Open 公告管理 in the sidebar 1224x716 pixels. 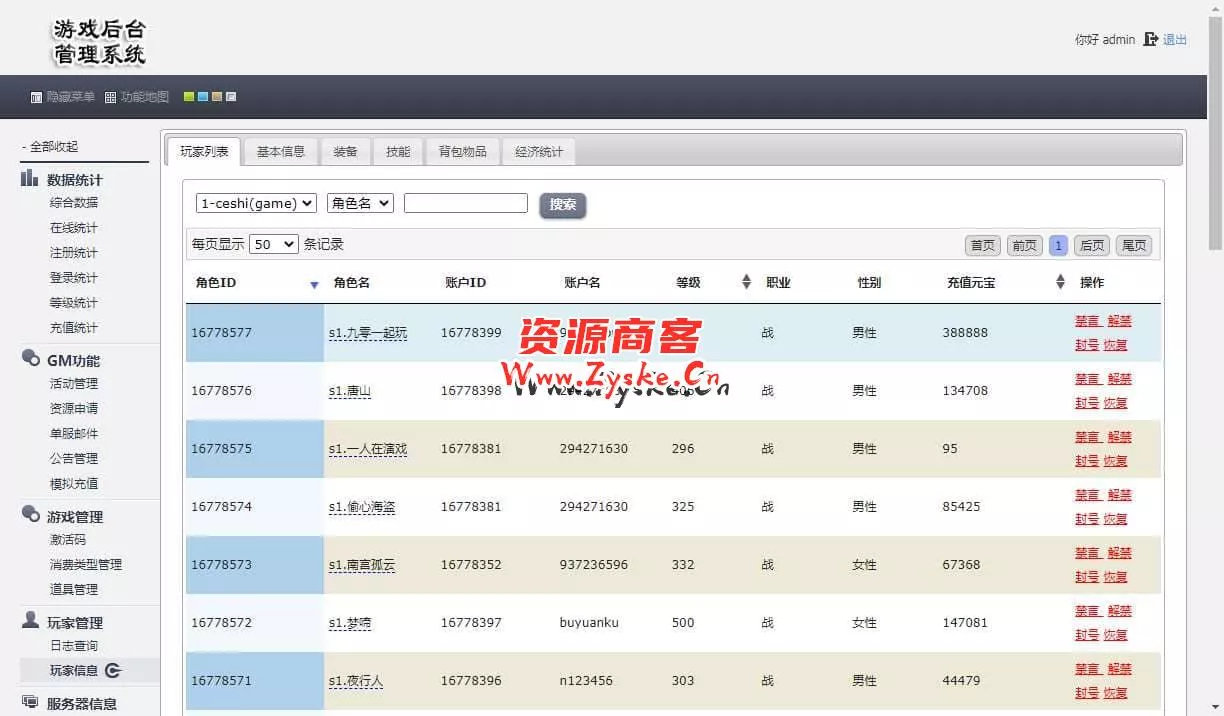click(x=74, y=459)
